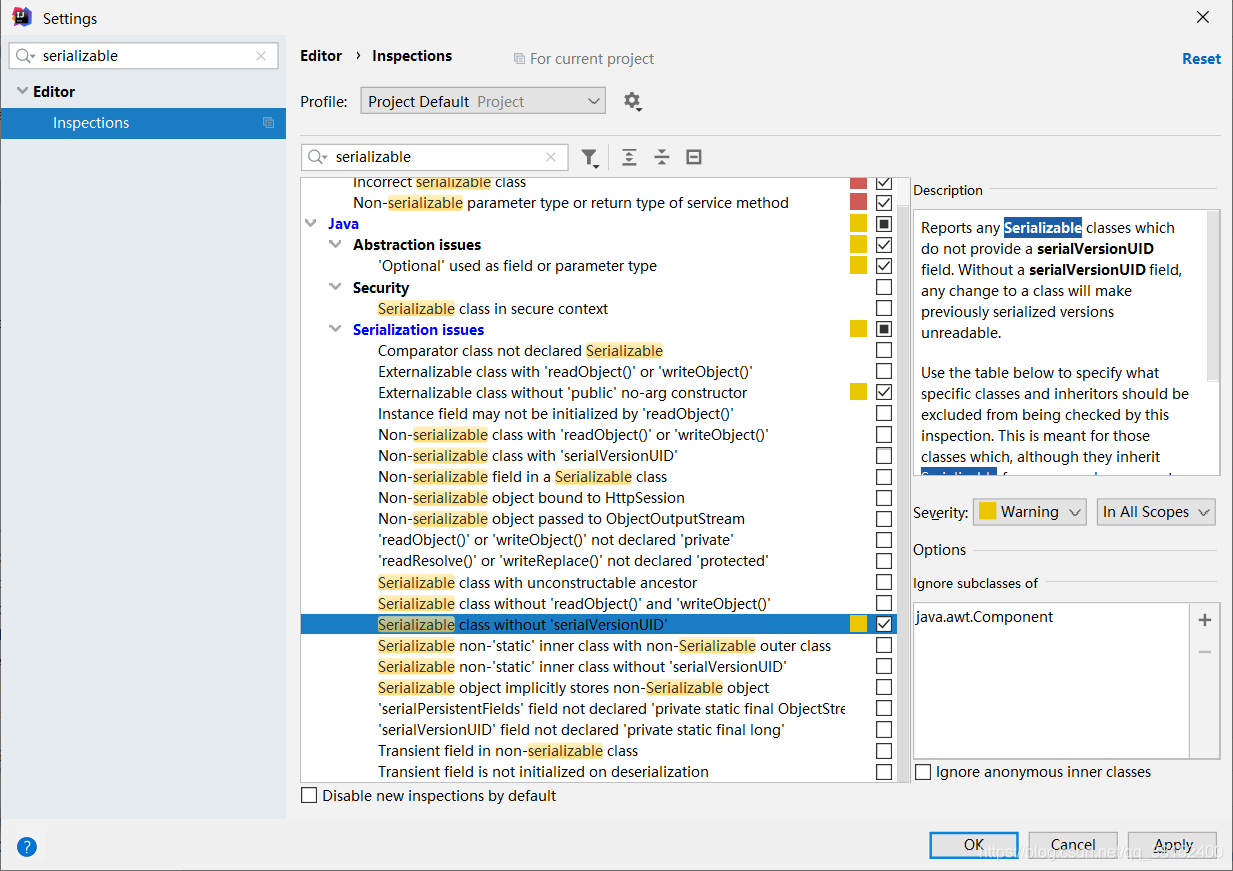The height and width of the screenshot is (871, 1233).
Task: Uncheck Serializable class without 'serialVersionUID'
Action: click(x=884, y=624)
